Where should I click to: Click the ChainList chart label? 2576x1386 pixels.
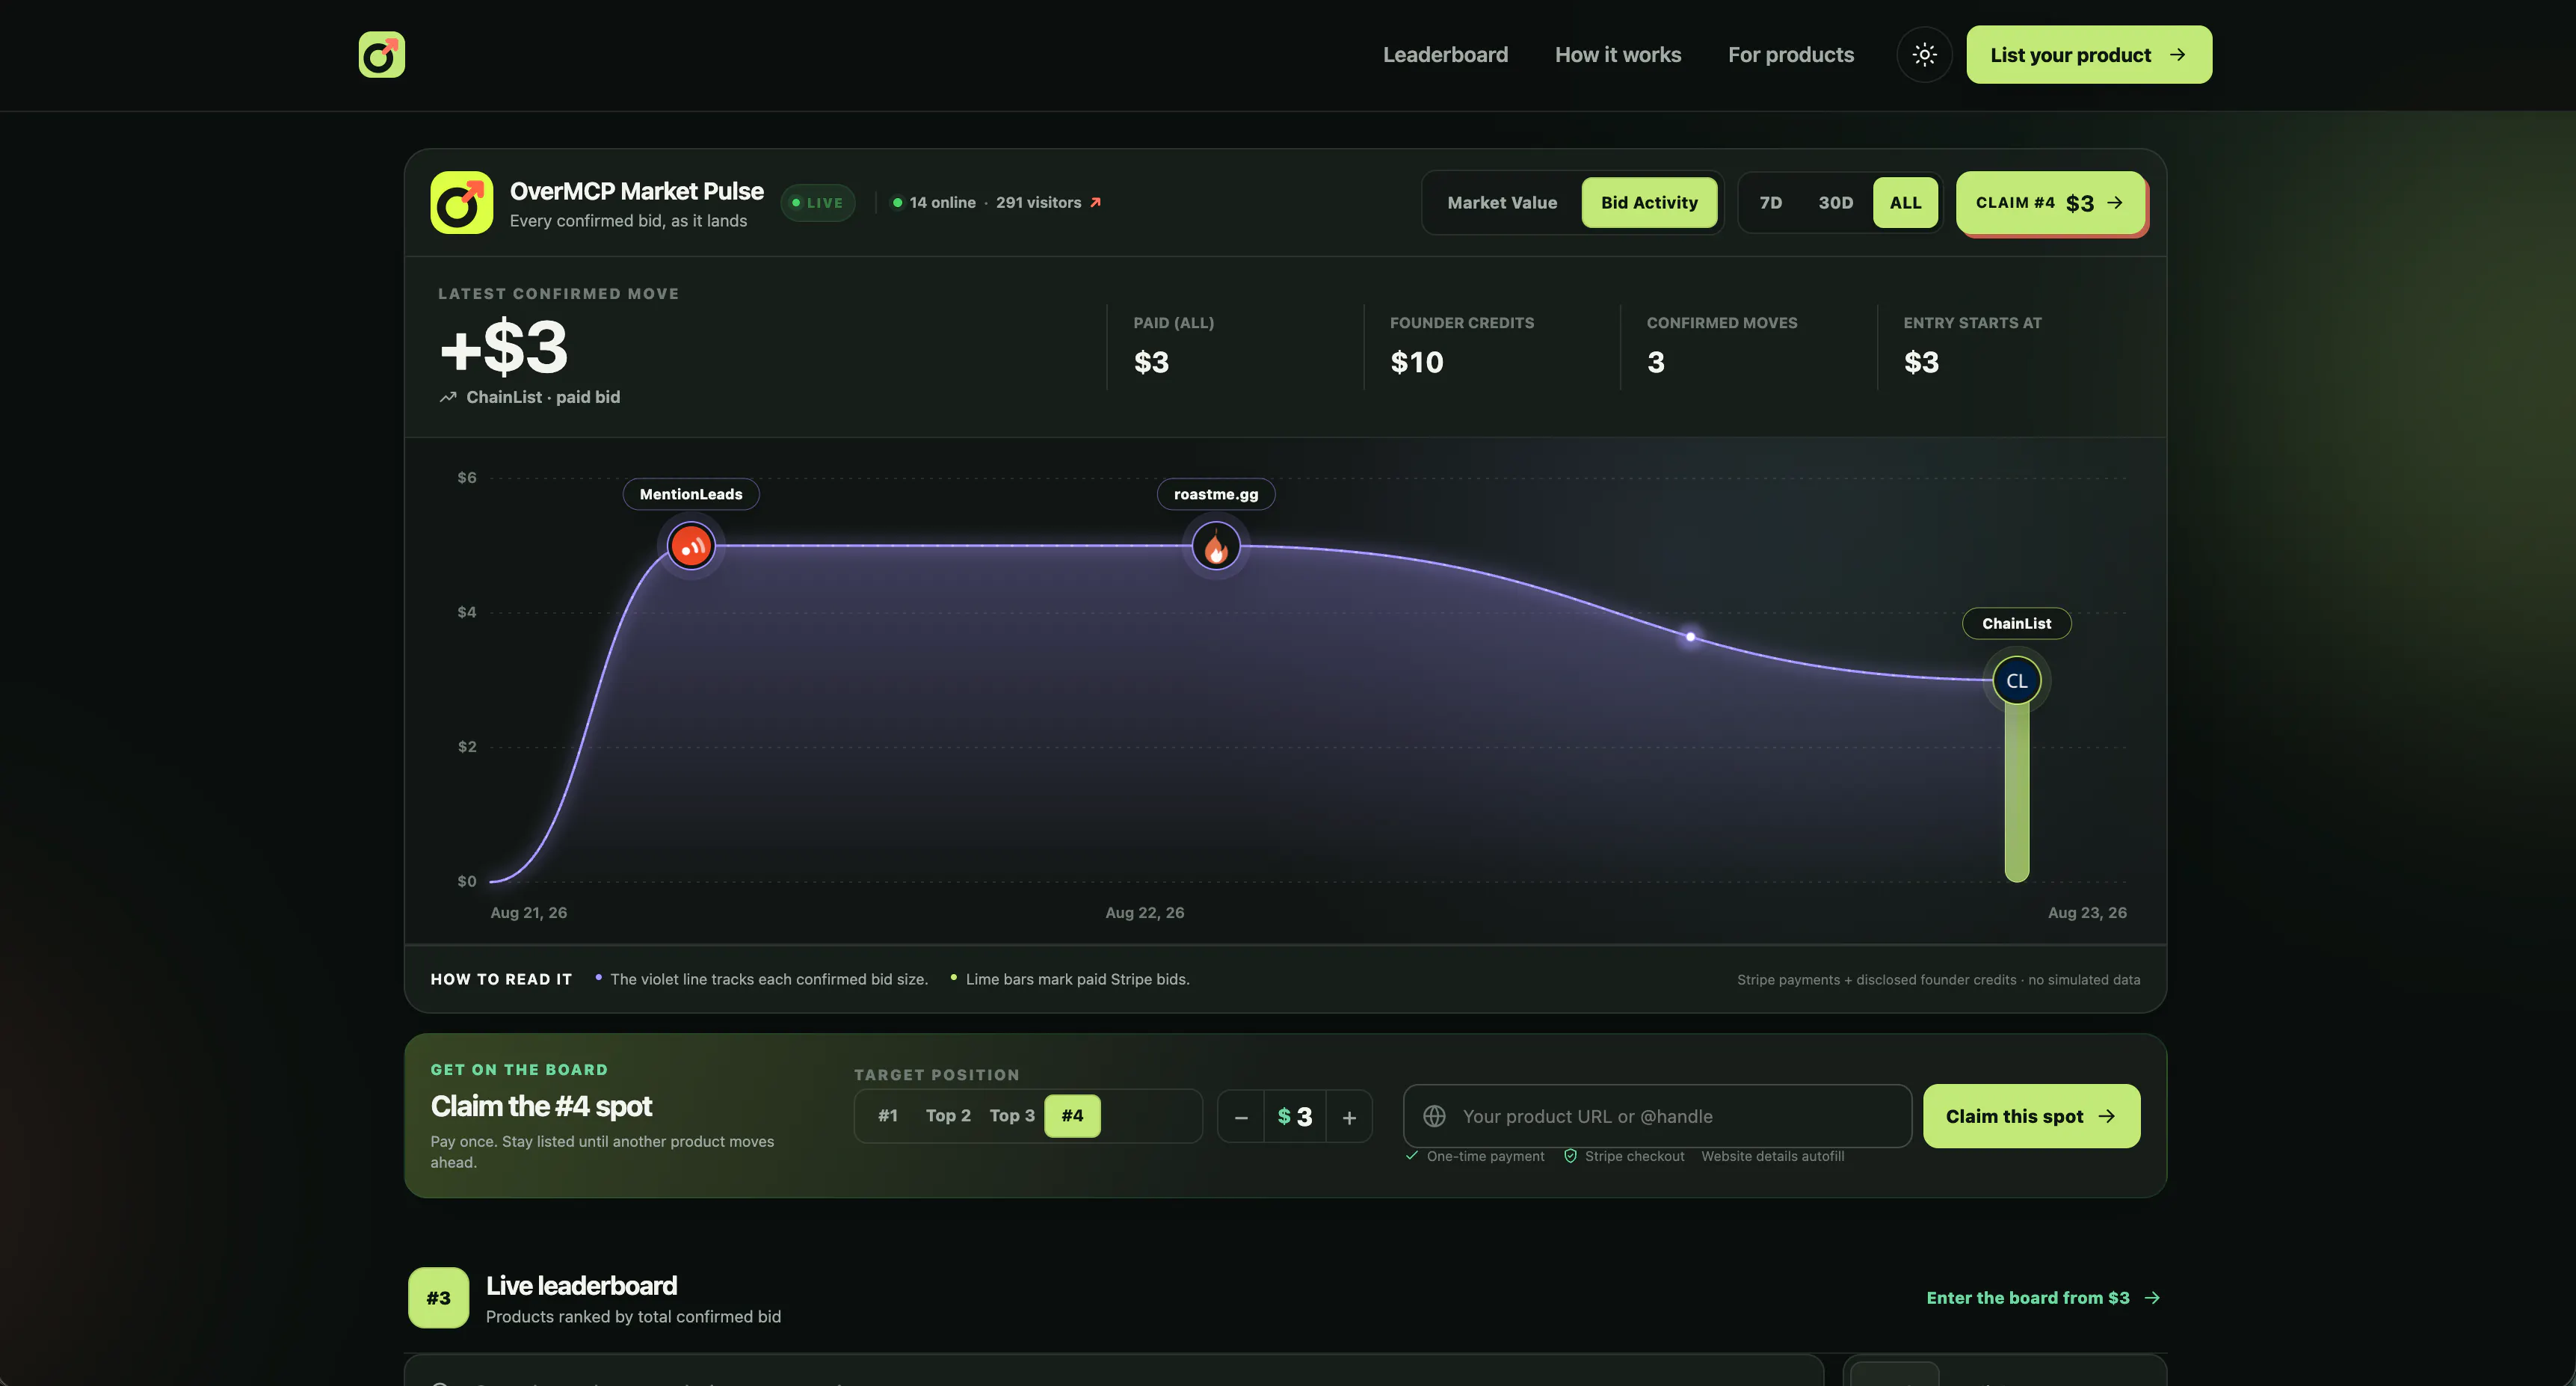(2017, 624)
